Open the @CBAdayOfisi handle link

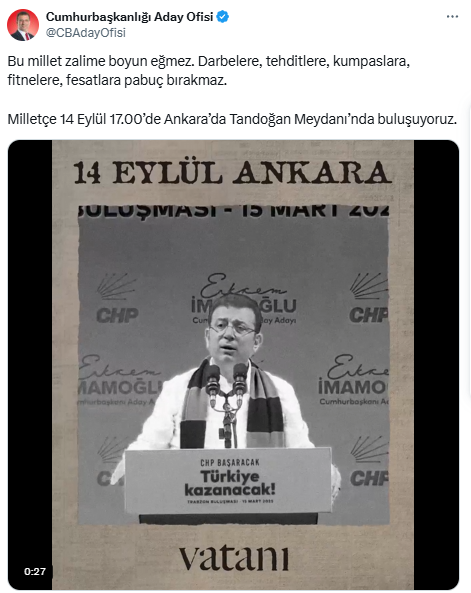[x=85, y=33]
